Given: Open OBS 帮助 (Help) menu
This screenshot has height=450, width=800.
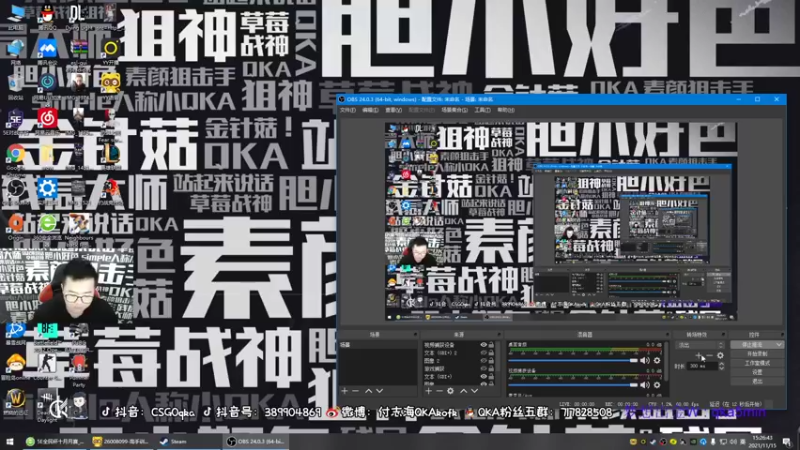Looking at the screenshot, I should tap(506, 110).
